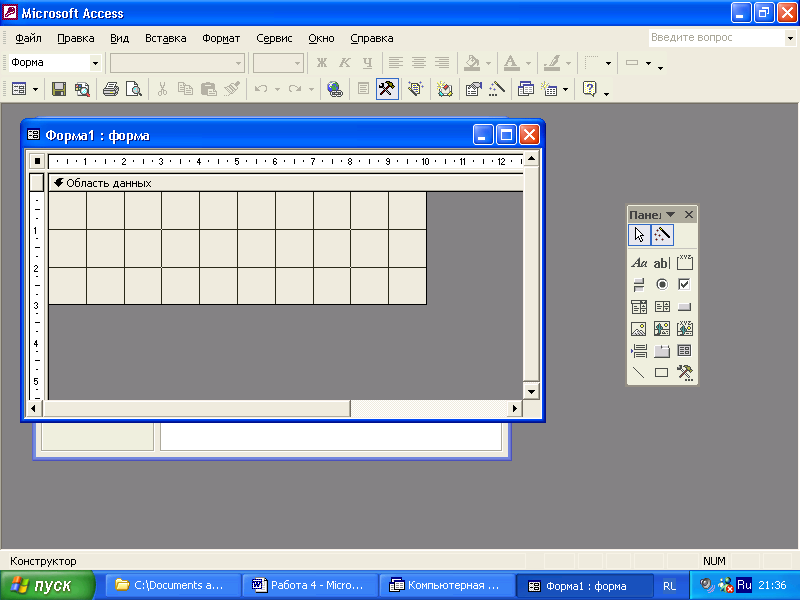Open Fill/Back Color dropdown arrow
Viewport: 800px width, 600px height.
[x=488, y=63]
